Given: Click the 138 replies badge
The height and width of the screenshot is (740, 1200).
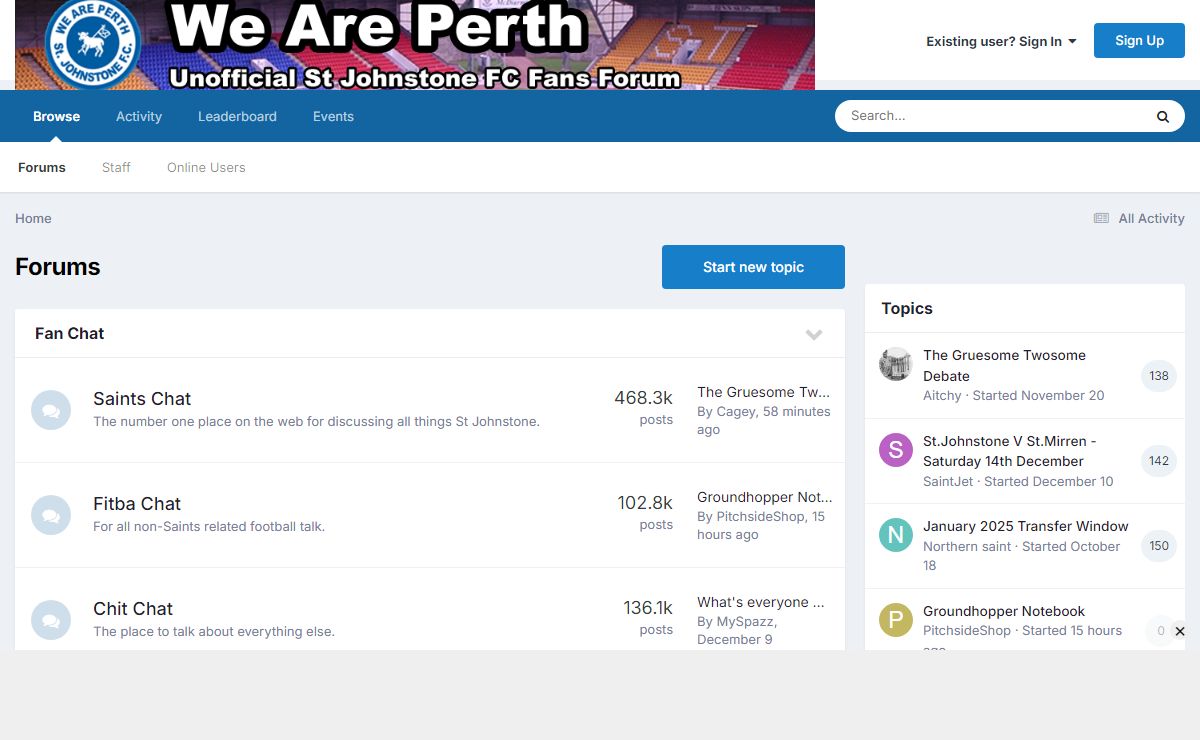Looking at the screenshot, I should [1159, 376].
